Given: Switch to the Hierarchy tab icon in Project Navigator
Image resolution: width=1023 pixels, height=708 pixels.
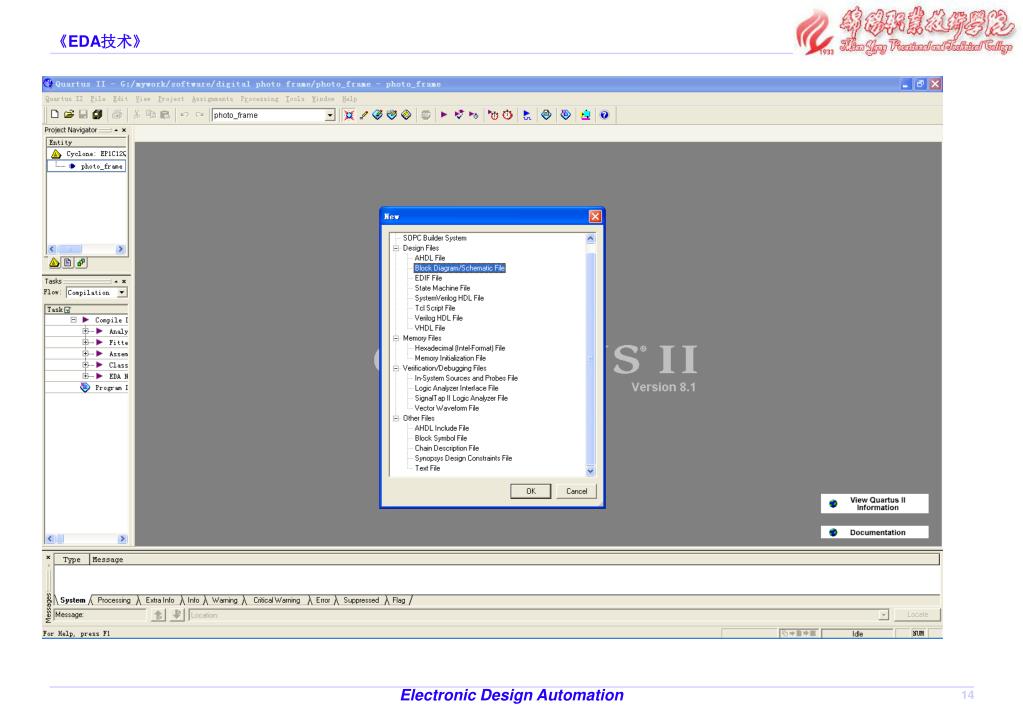Looking at the screenshot, I should coord(55,262).
